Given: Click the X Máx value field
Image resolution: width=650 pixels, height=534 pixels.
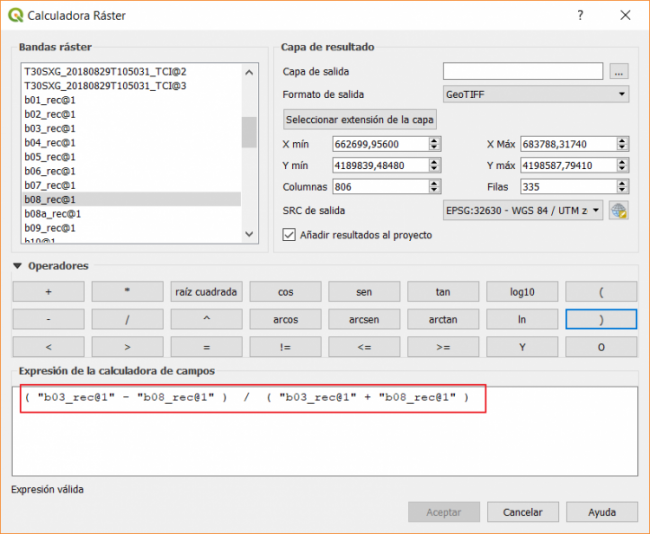Looking at the screenshot, I should [568, 144].
